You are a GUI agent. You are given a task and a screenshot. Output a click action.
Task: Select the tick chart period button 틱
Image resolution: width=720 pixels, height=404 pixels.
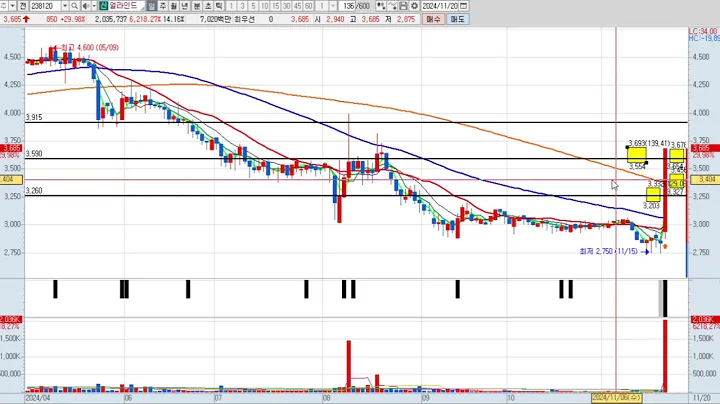click(219, 6)
